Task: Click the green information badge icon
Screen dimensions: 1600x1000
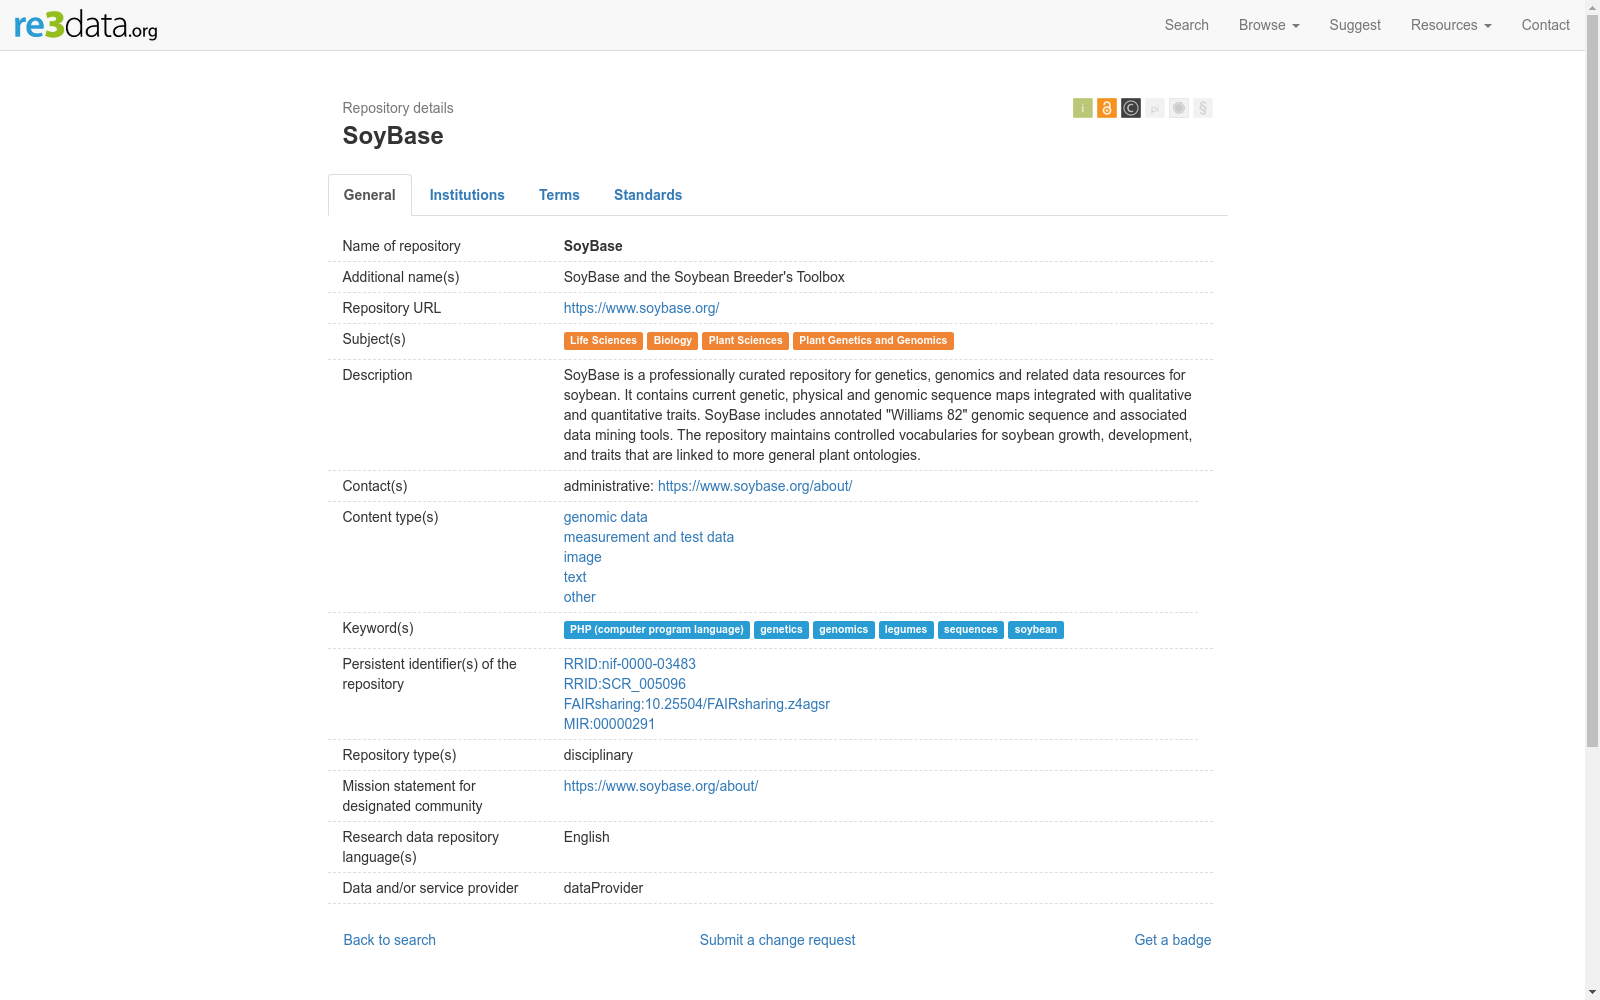Action: point(1082,108)
